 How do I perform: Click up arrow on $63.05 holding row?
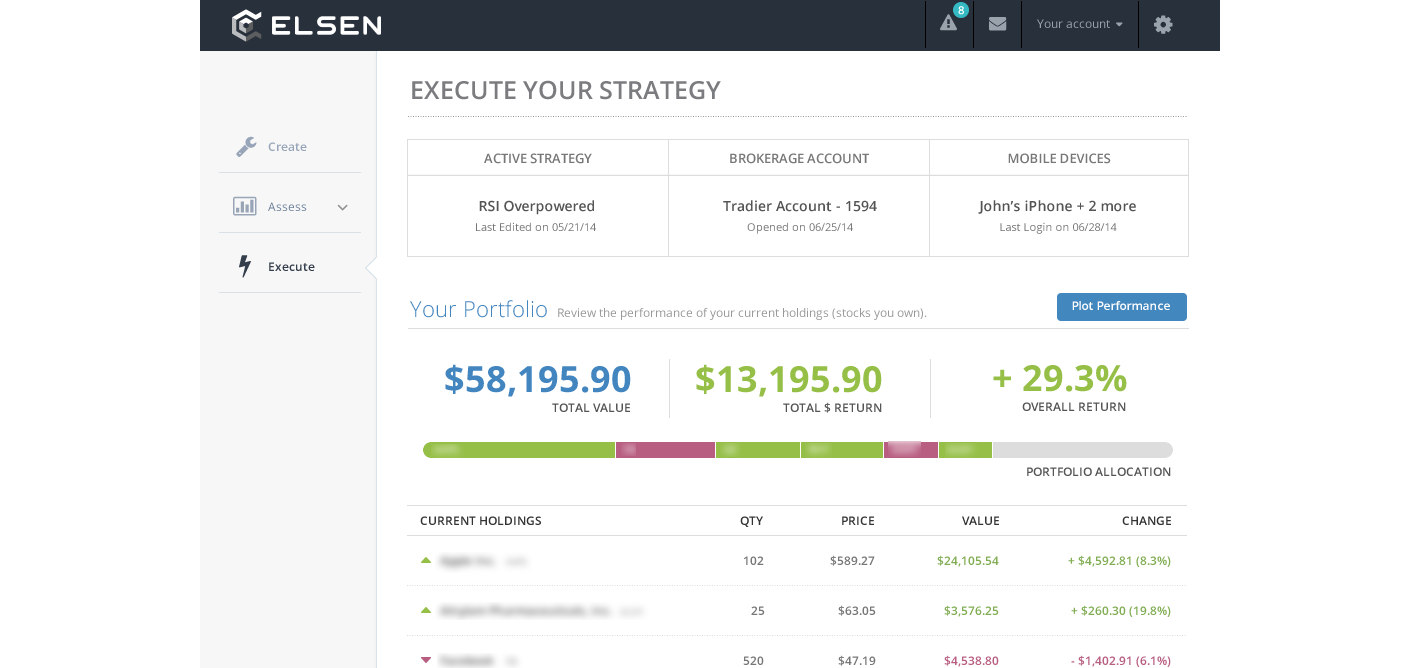coord(426,610)
